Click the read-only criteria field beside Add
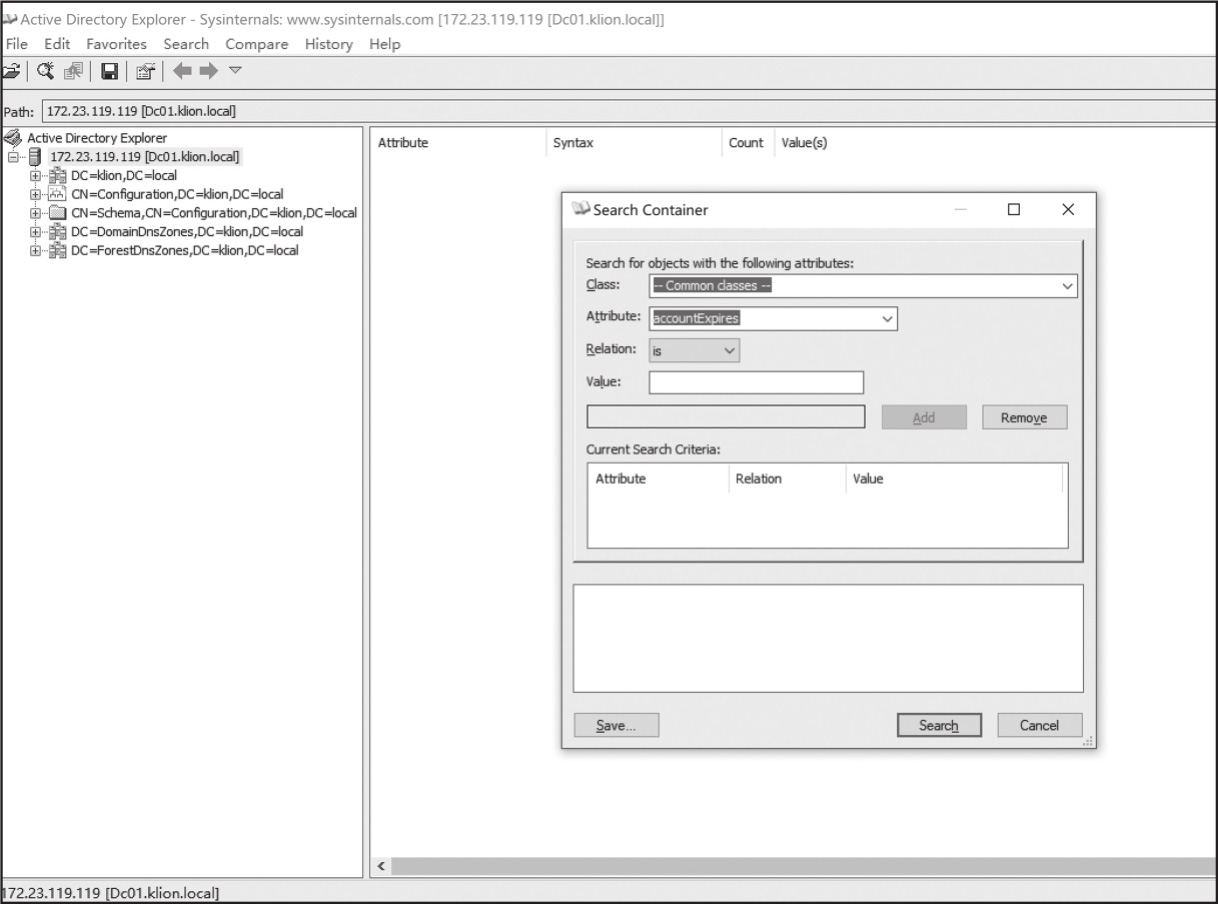Screen dimensions: 1218x904 (726, 418)
